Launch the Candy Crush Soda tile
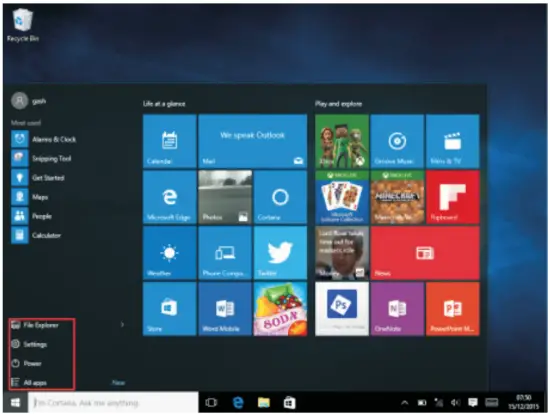 [280, 309]
